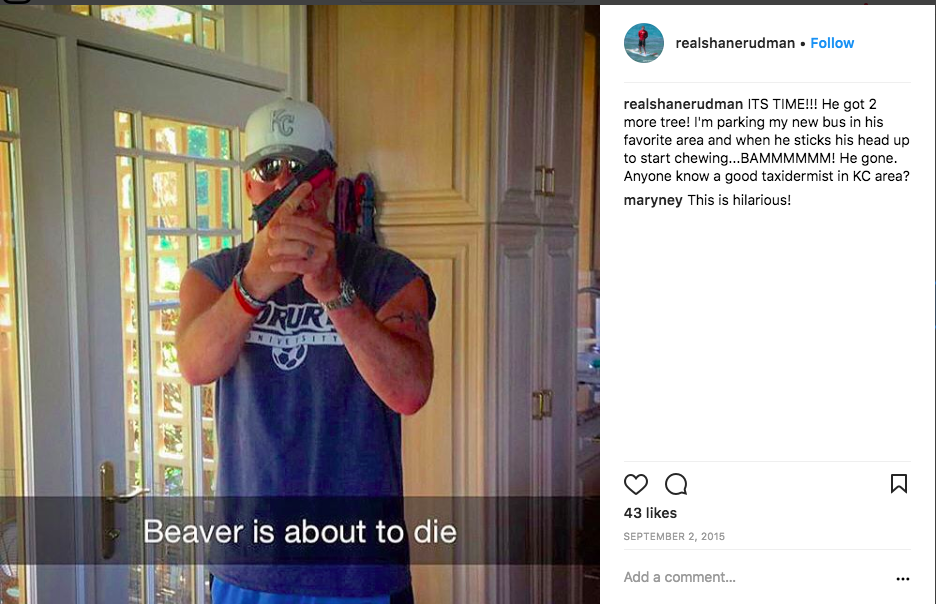
Task: Click the This is hilarious! comment text
Action: [x=739, y=200]
